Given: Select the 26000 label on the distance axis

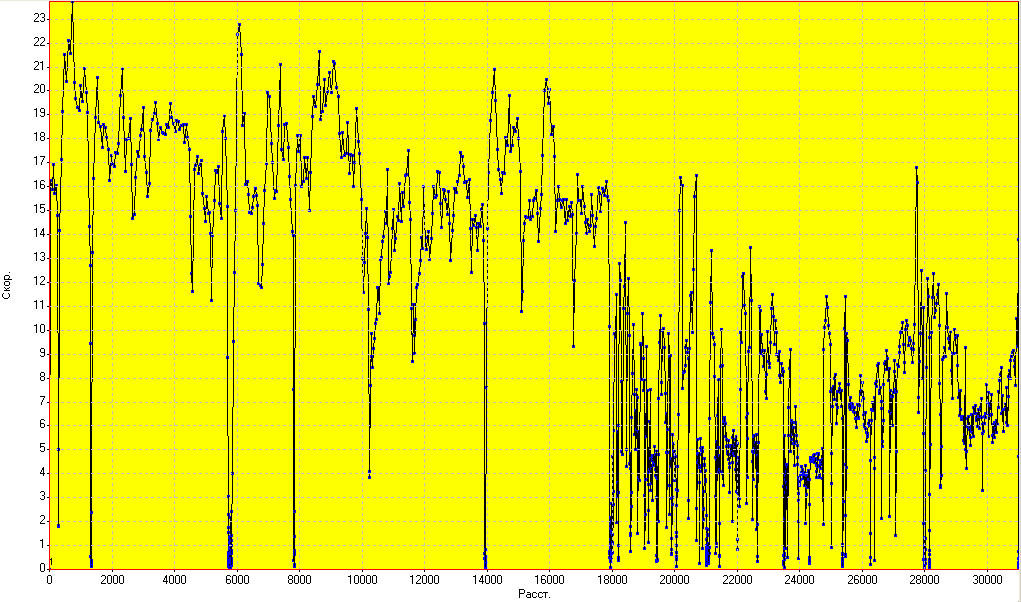Looking at the screenshot, I should coord(862,580).
